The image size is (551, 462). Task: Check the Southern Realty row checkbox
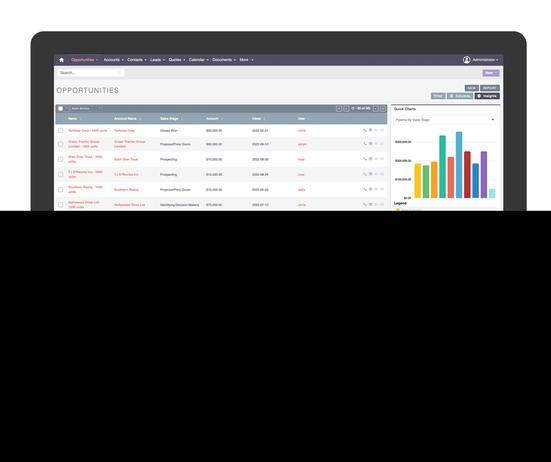coord(60,190)
